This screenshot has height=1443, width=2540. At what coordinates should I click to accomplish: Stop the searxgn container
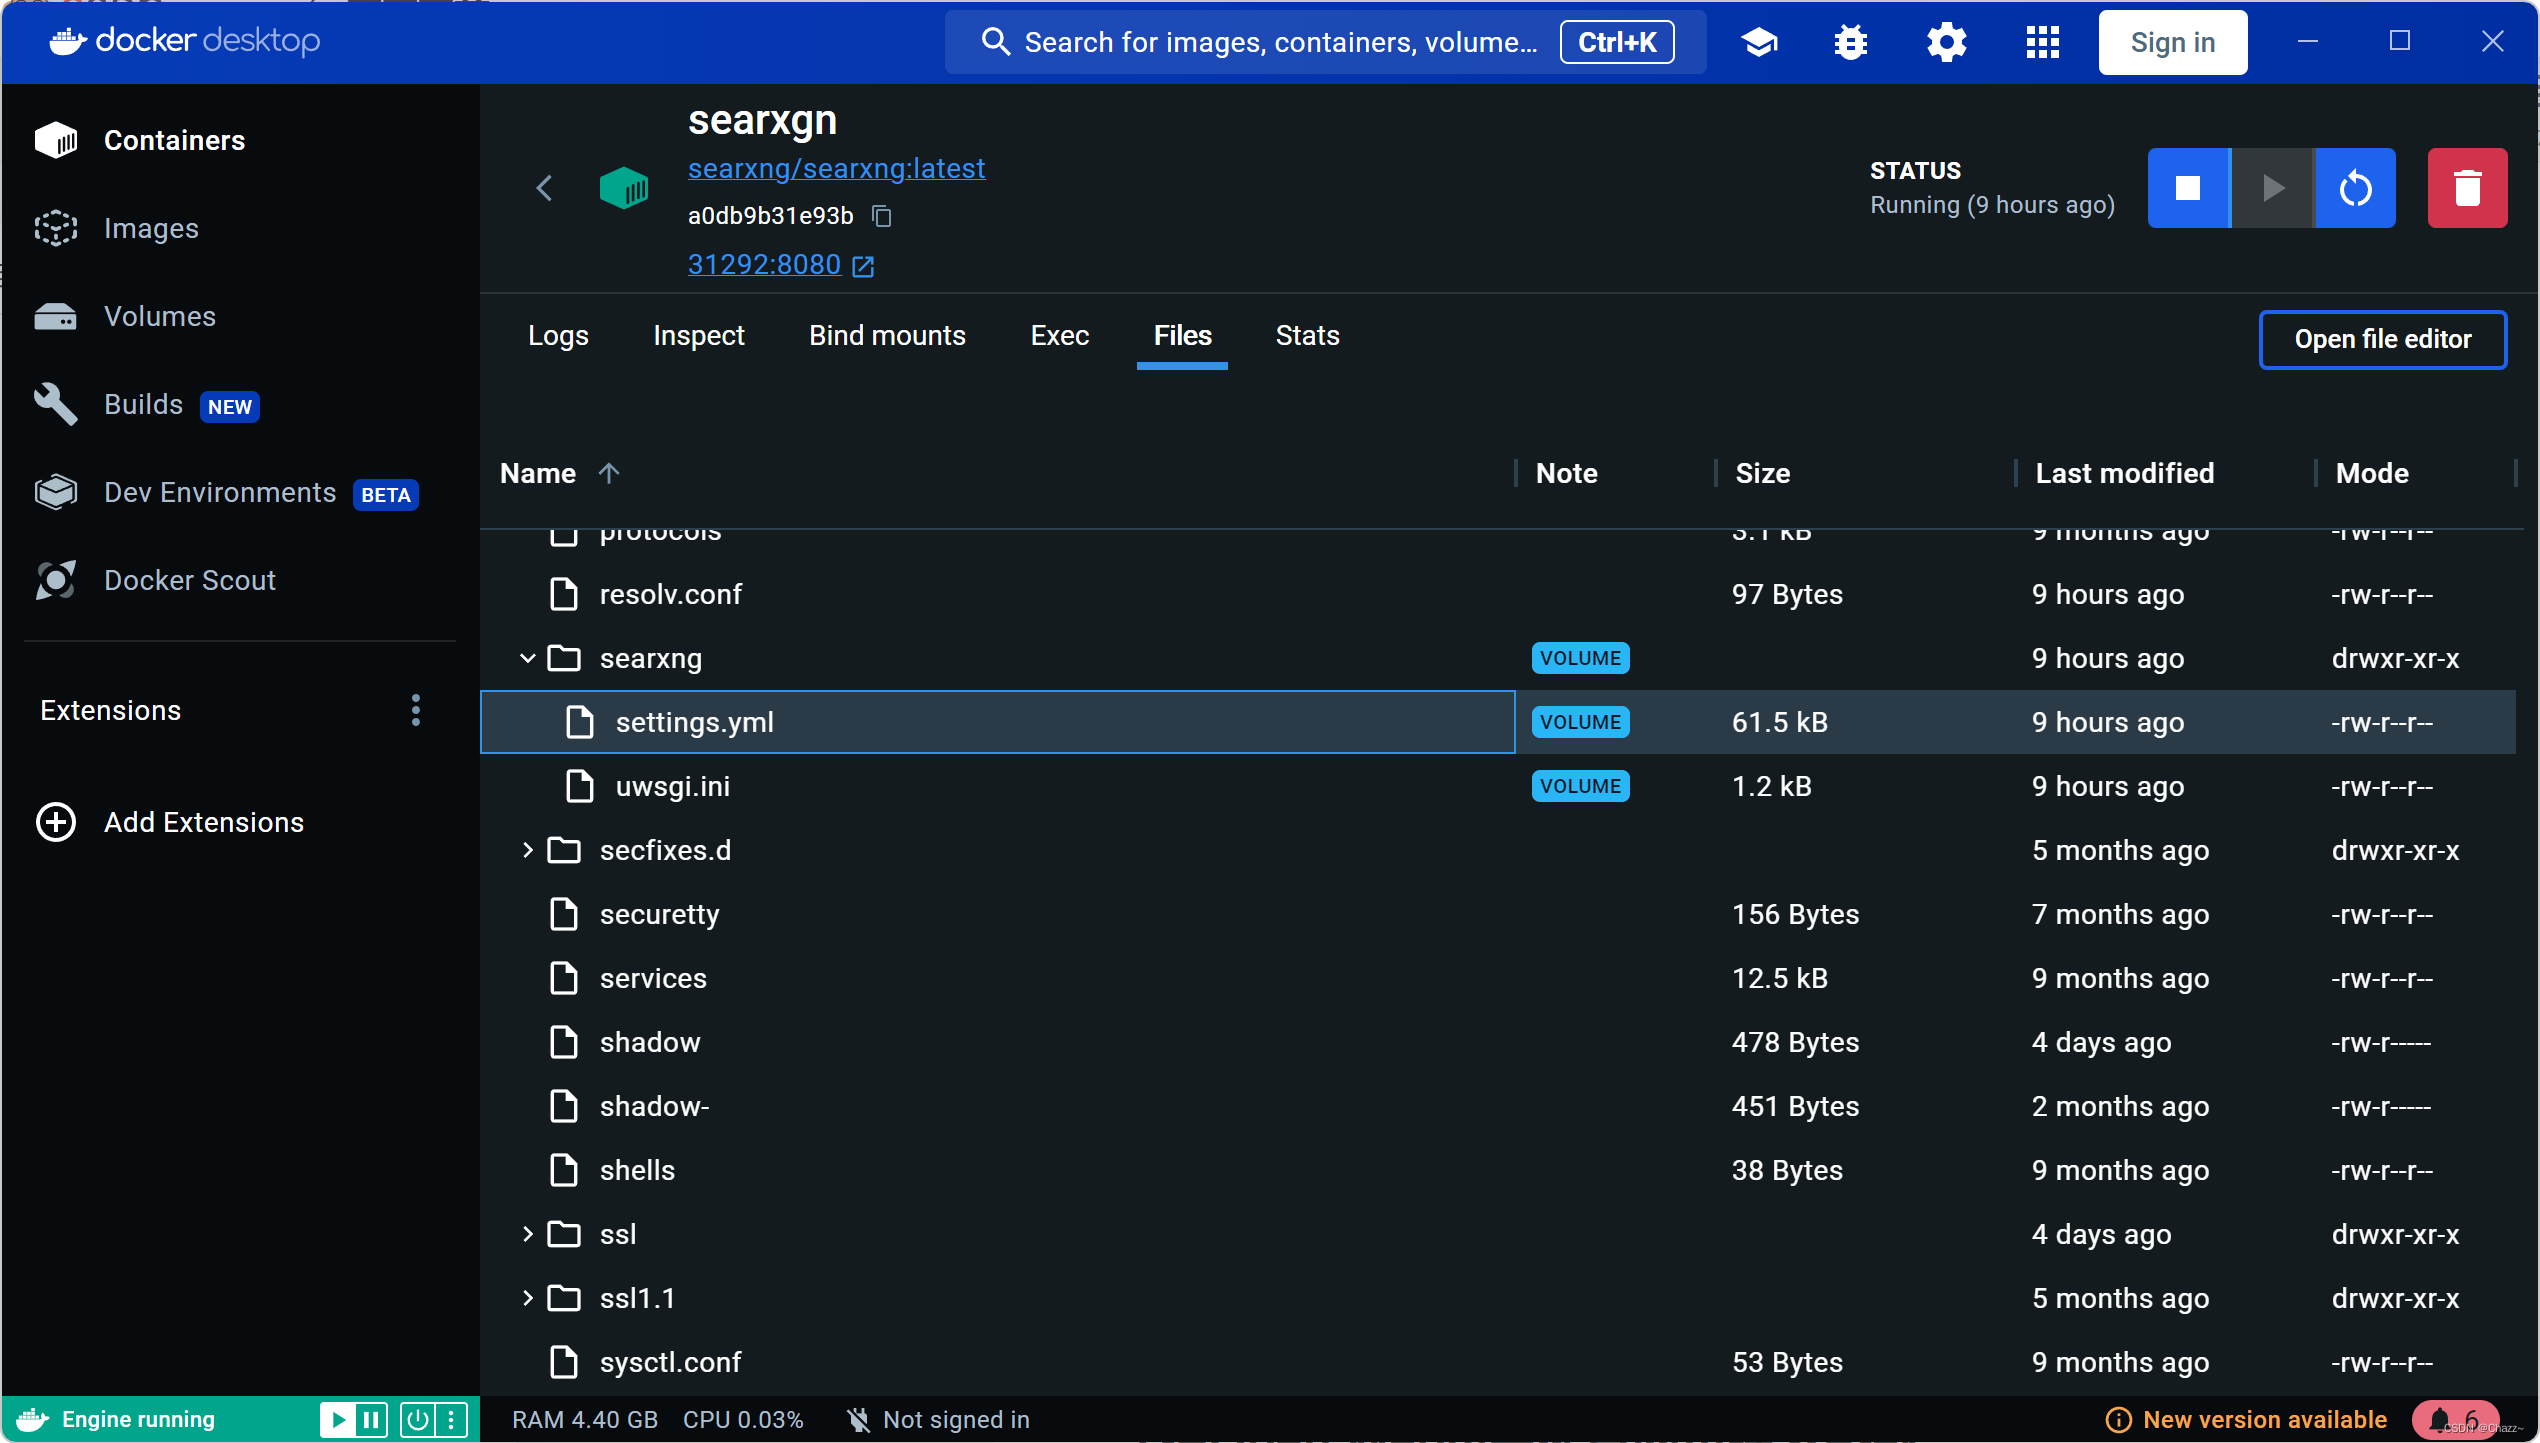tap(2187, 188)
